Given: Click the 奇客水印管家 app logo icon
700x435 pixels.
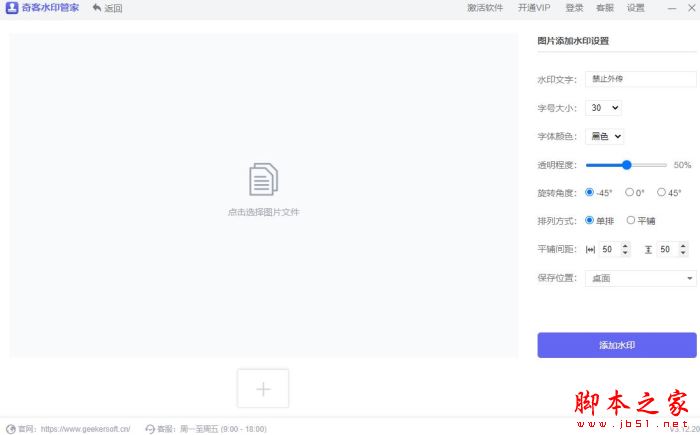Looking at the screenshot, I should [12, 8].
